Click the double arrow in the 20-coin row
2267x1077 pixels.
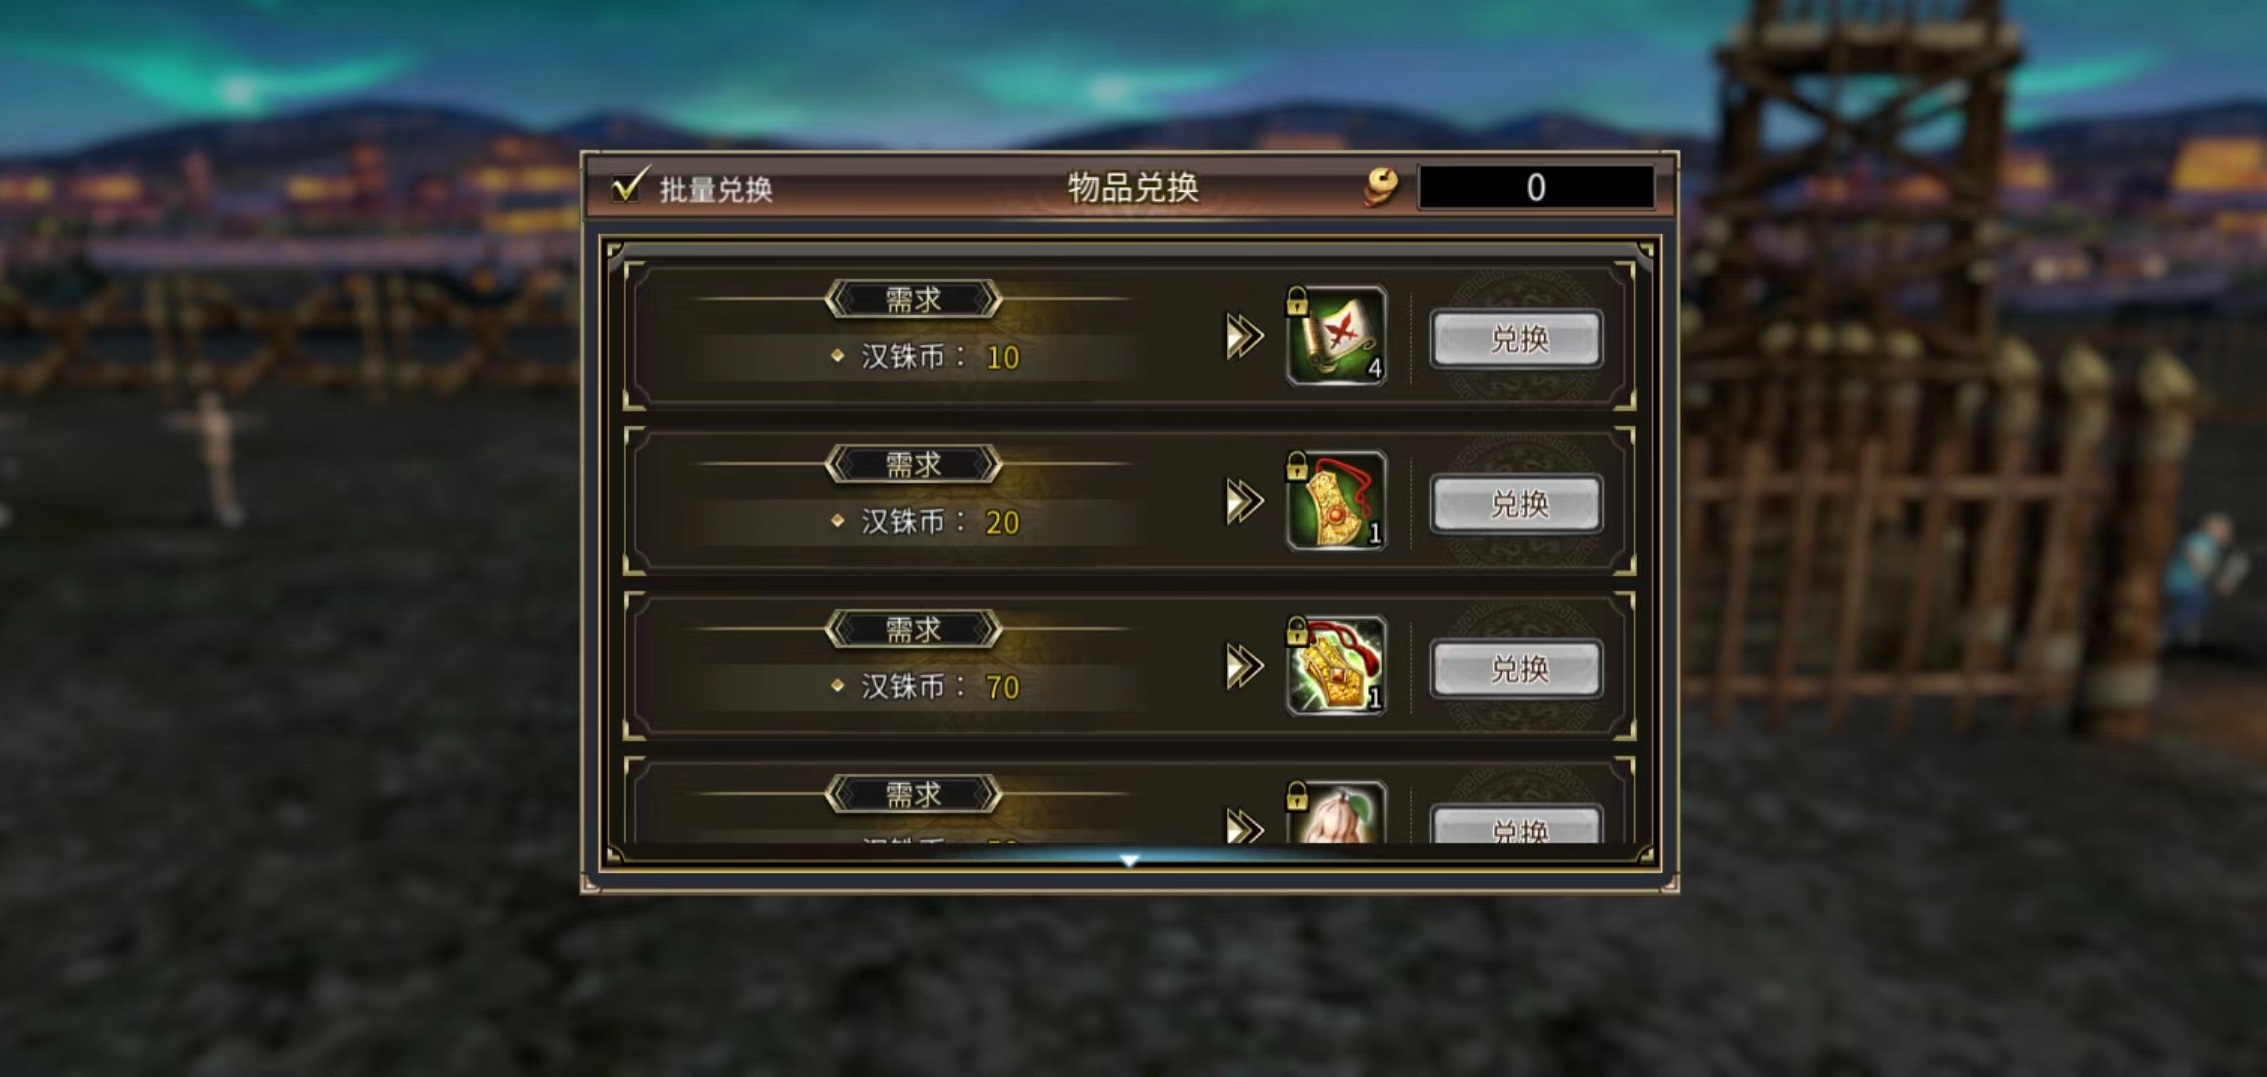click(1245, 501)
